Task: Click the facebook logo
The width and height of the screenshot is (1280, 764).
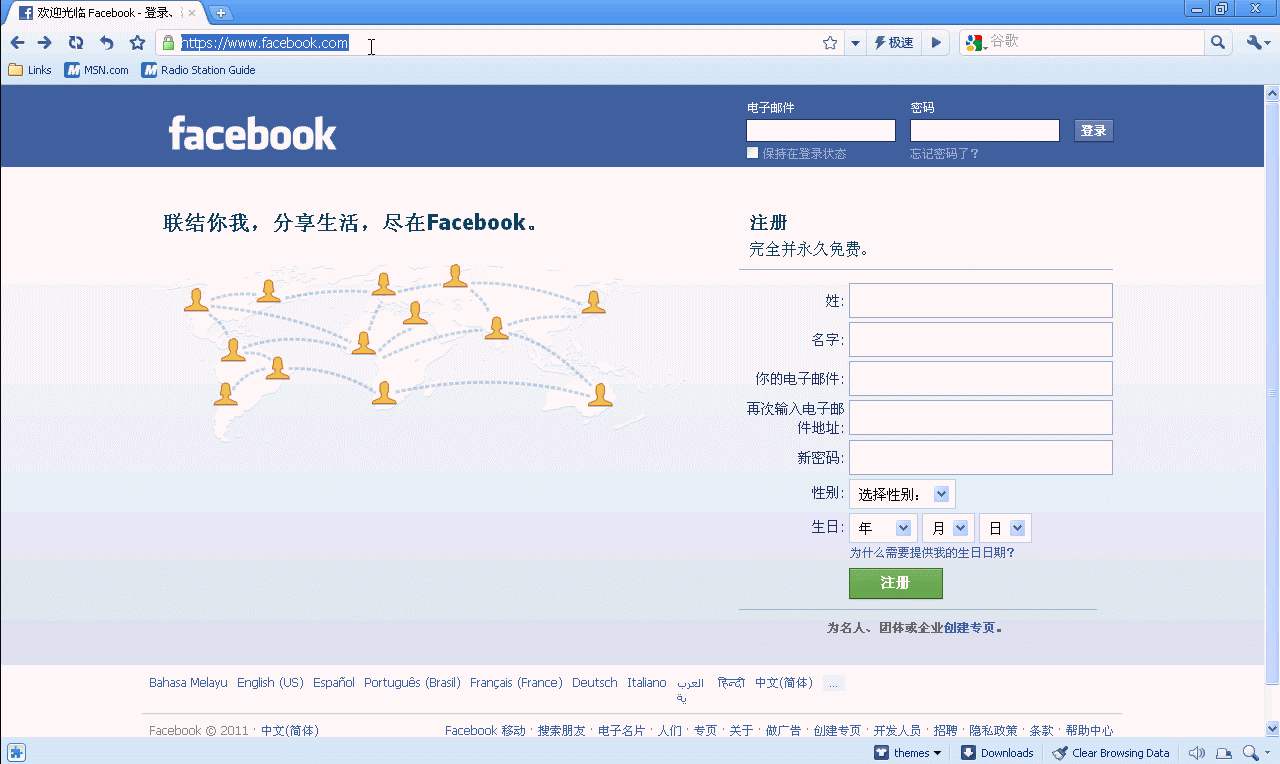Action: point(252,133)
